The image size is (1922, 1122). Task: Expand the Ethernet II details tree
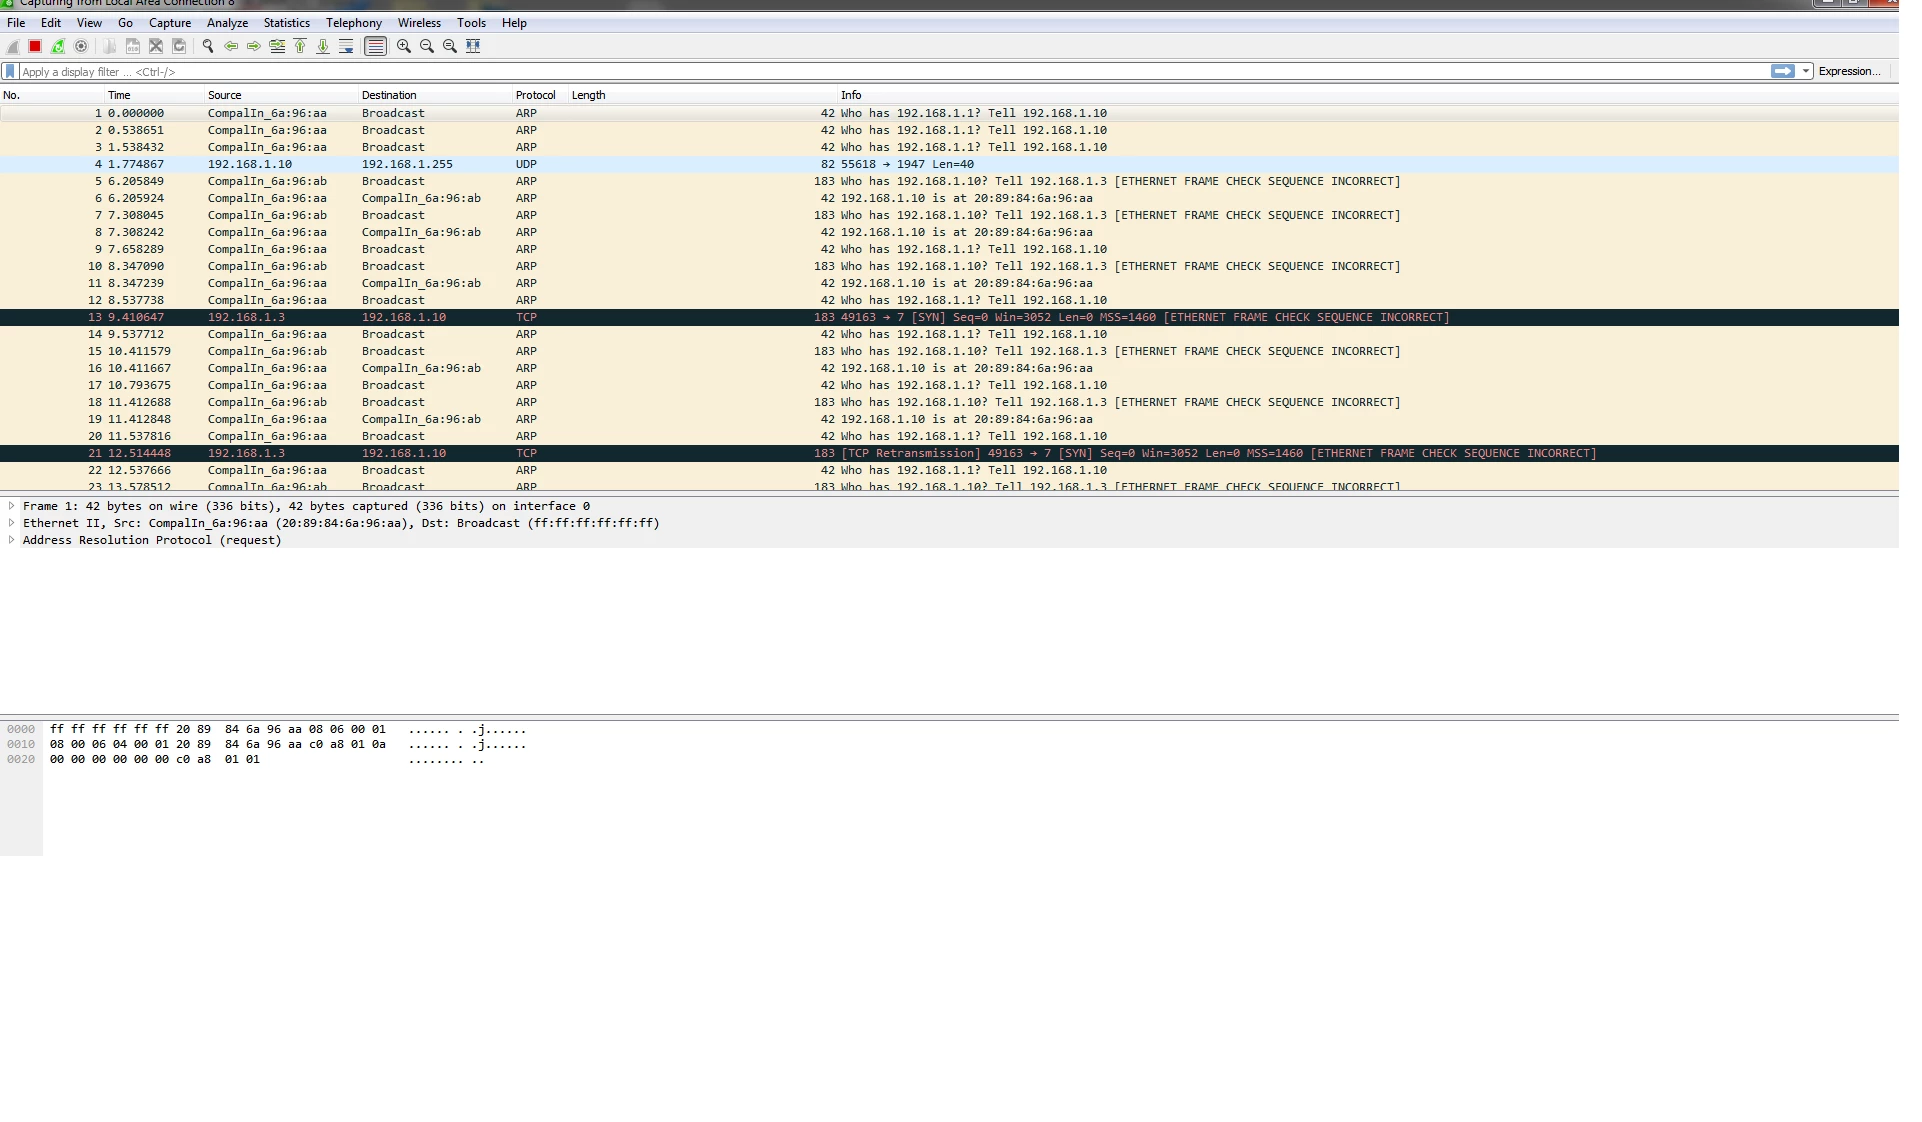12,523
